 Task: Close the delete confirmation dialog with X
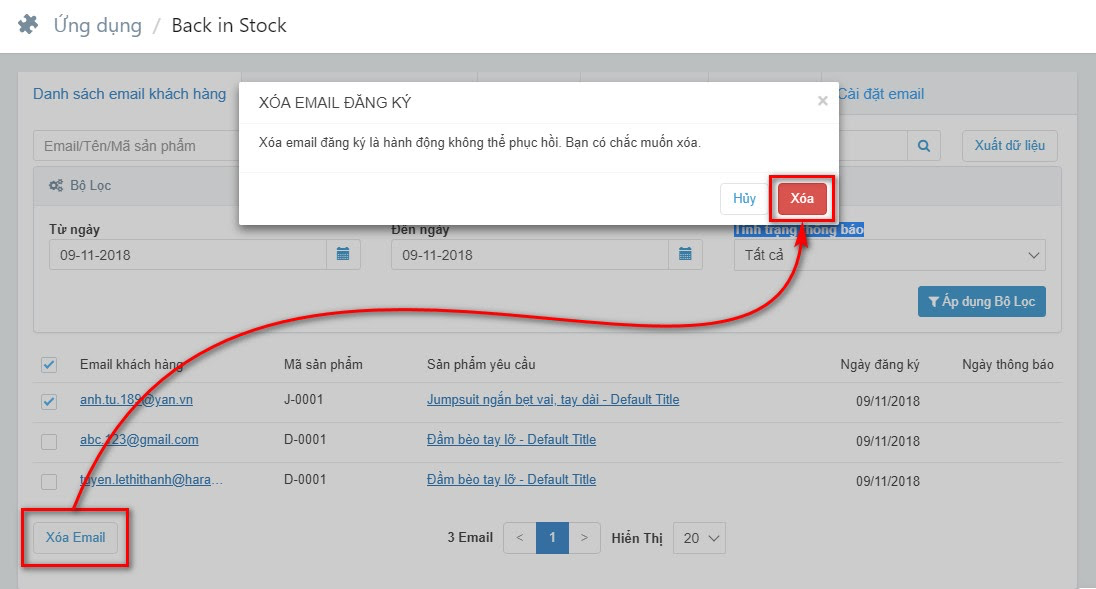click(x=823, y=101)
